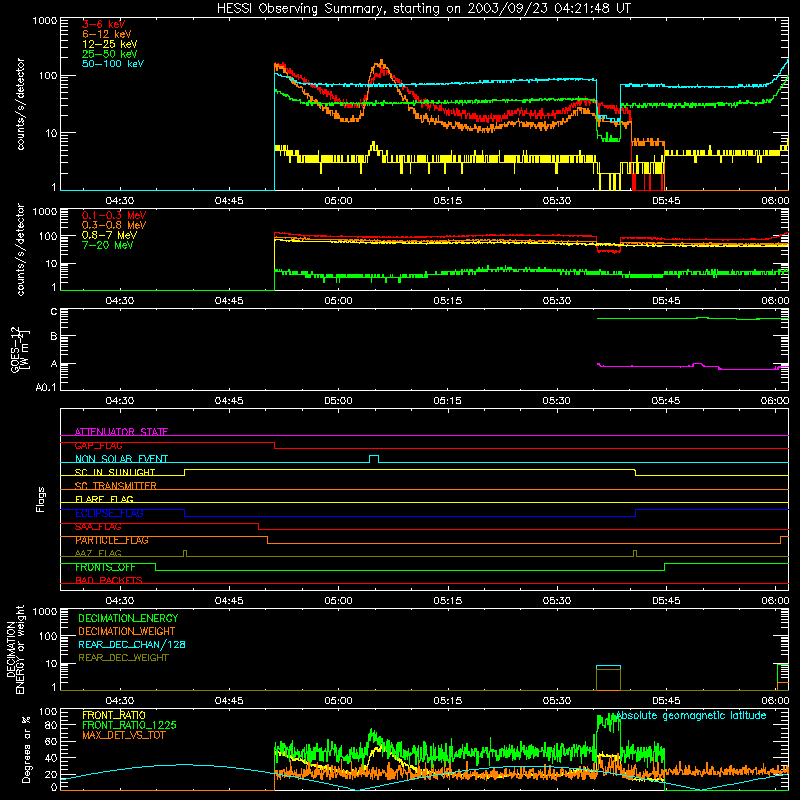Image resolution: width=800 pixels, height=800 pixels.
Task: Select the FLARE_FLAG label
Action: coord(104,499)
